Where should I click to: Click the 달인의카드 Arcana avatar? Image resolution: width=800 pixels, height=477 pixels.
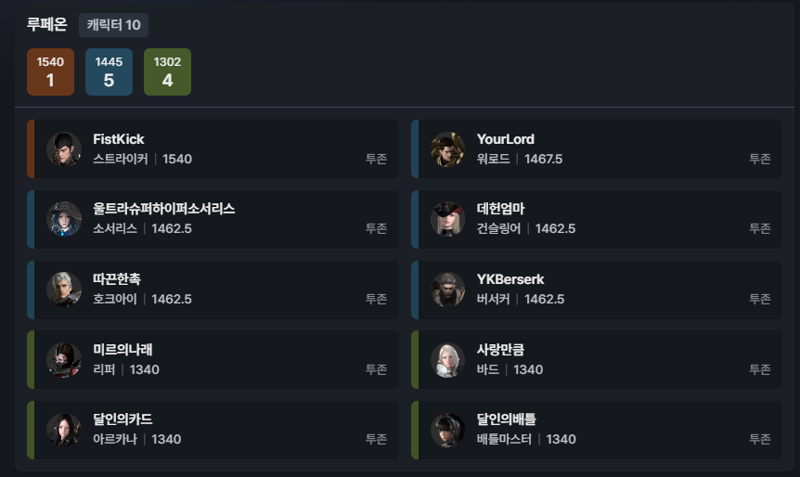pos(64,430)
